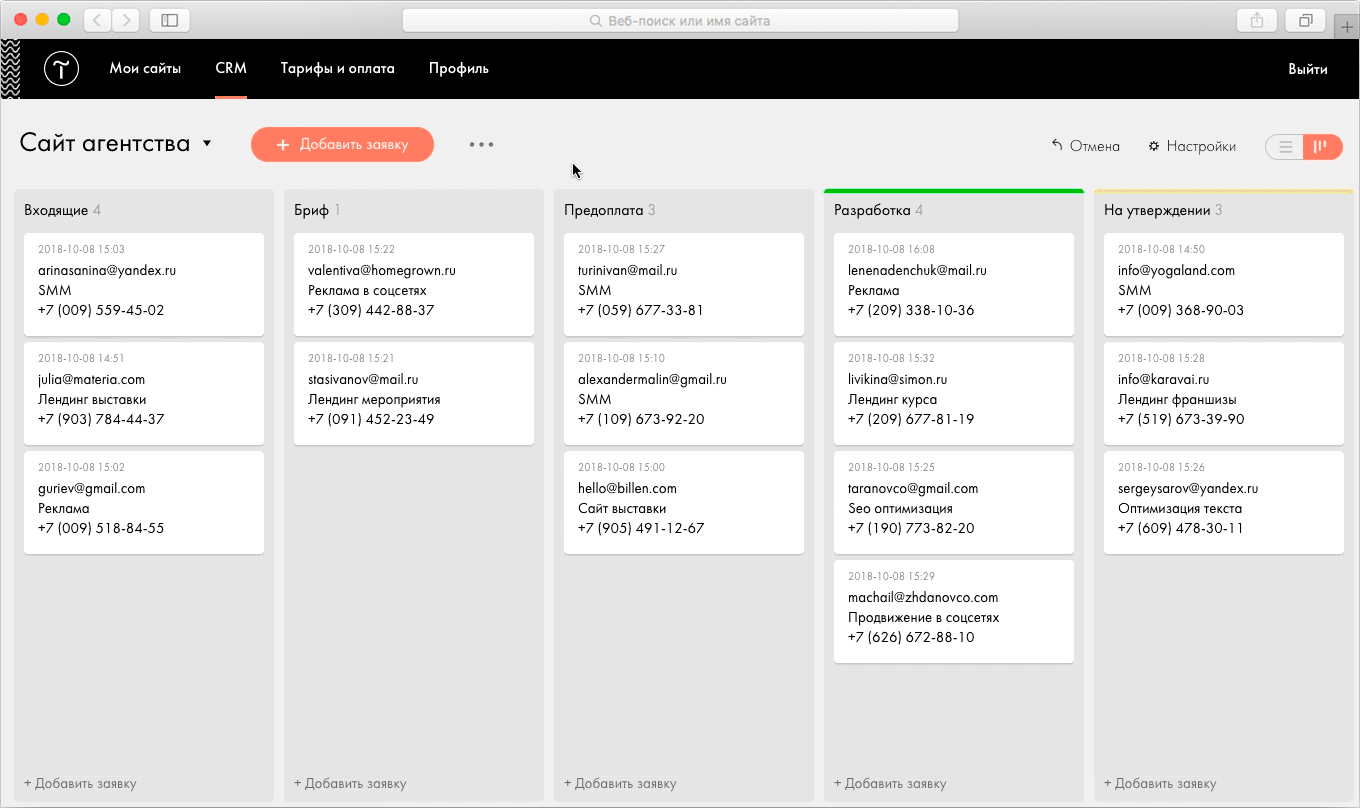
Task: Open Тарифы и оплата menu item
Action: [338, 69]
